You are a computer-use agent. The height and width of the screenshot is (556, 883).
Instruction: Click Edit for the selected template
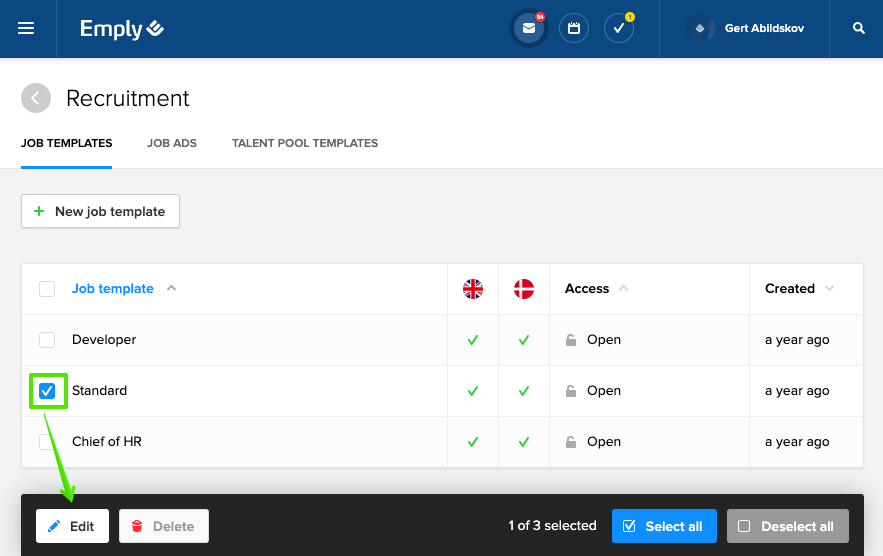(72, 526)
